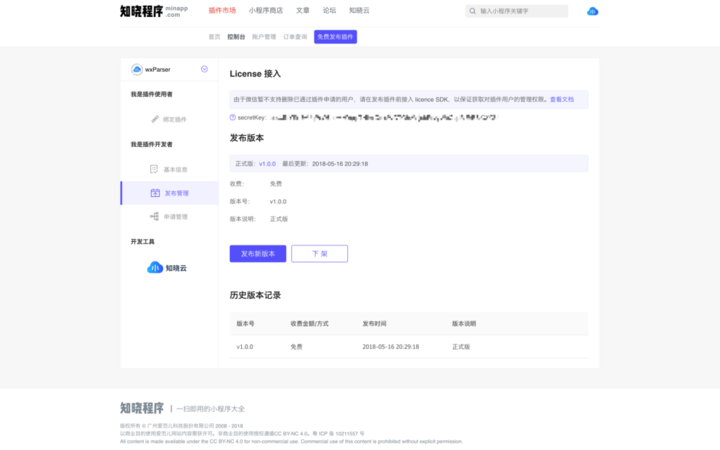720x450 pixels.
Task: Expand the wxParser plugin dropdown arrow
Action: click(x=204, y=69)
